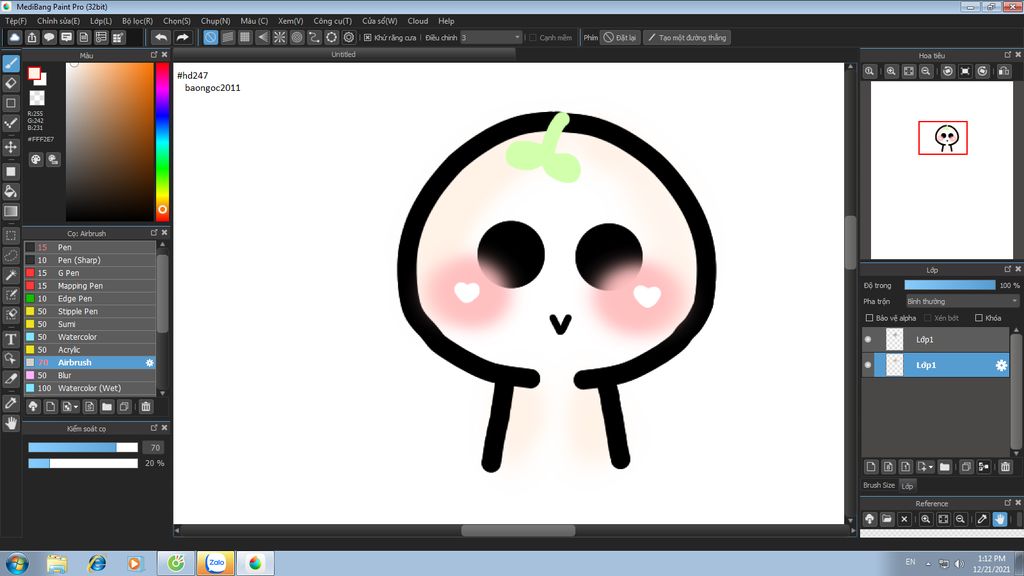Image resolution: width=1024 pixels, height=576 pixels.
Task: Adjust the brush size slider at 70
Action: coord(83,447)
